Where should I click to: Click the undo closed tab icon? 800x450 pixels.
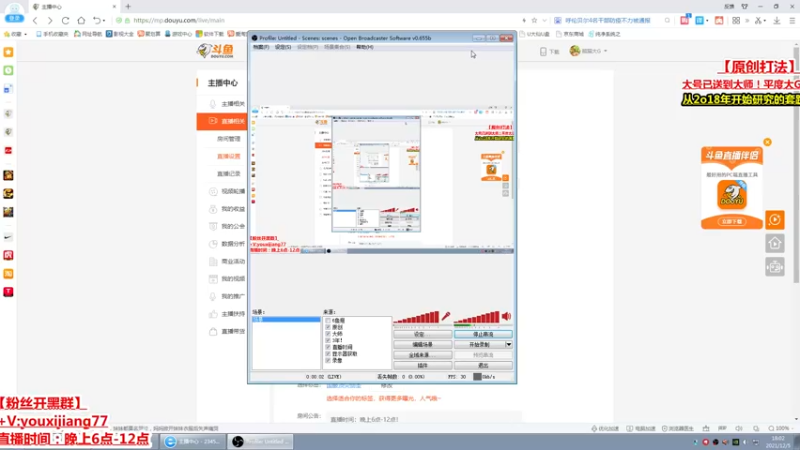click(96, 20)
